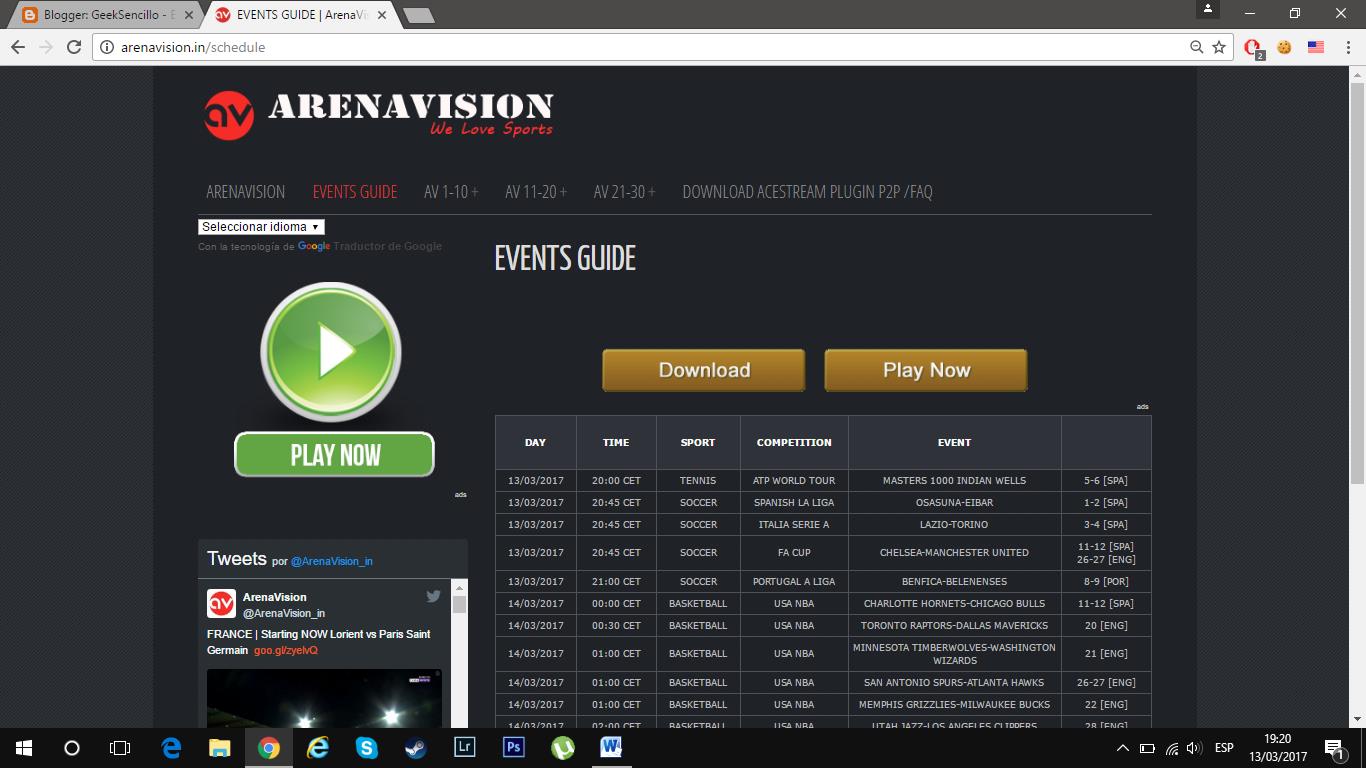The image size is (1366, 768).
Task: Click the LAZIO-TORINO event cell
Action: tap(954, 524)
